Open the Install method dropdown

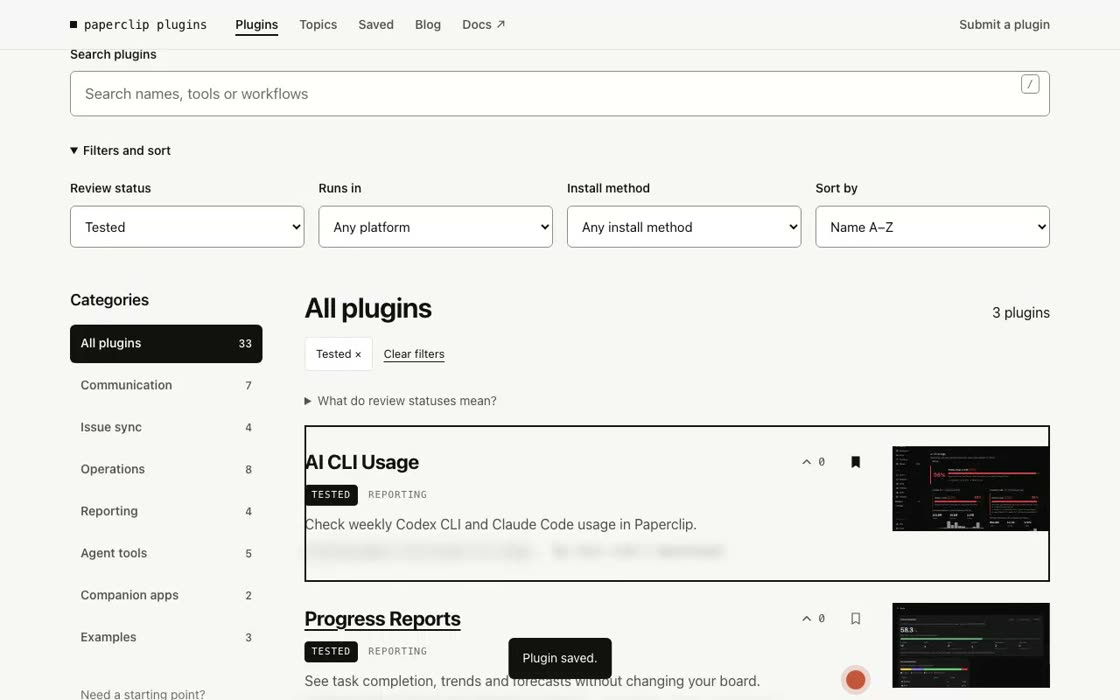click(x=684, y=227)
